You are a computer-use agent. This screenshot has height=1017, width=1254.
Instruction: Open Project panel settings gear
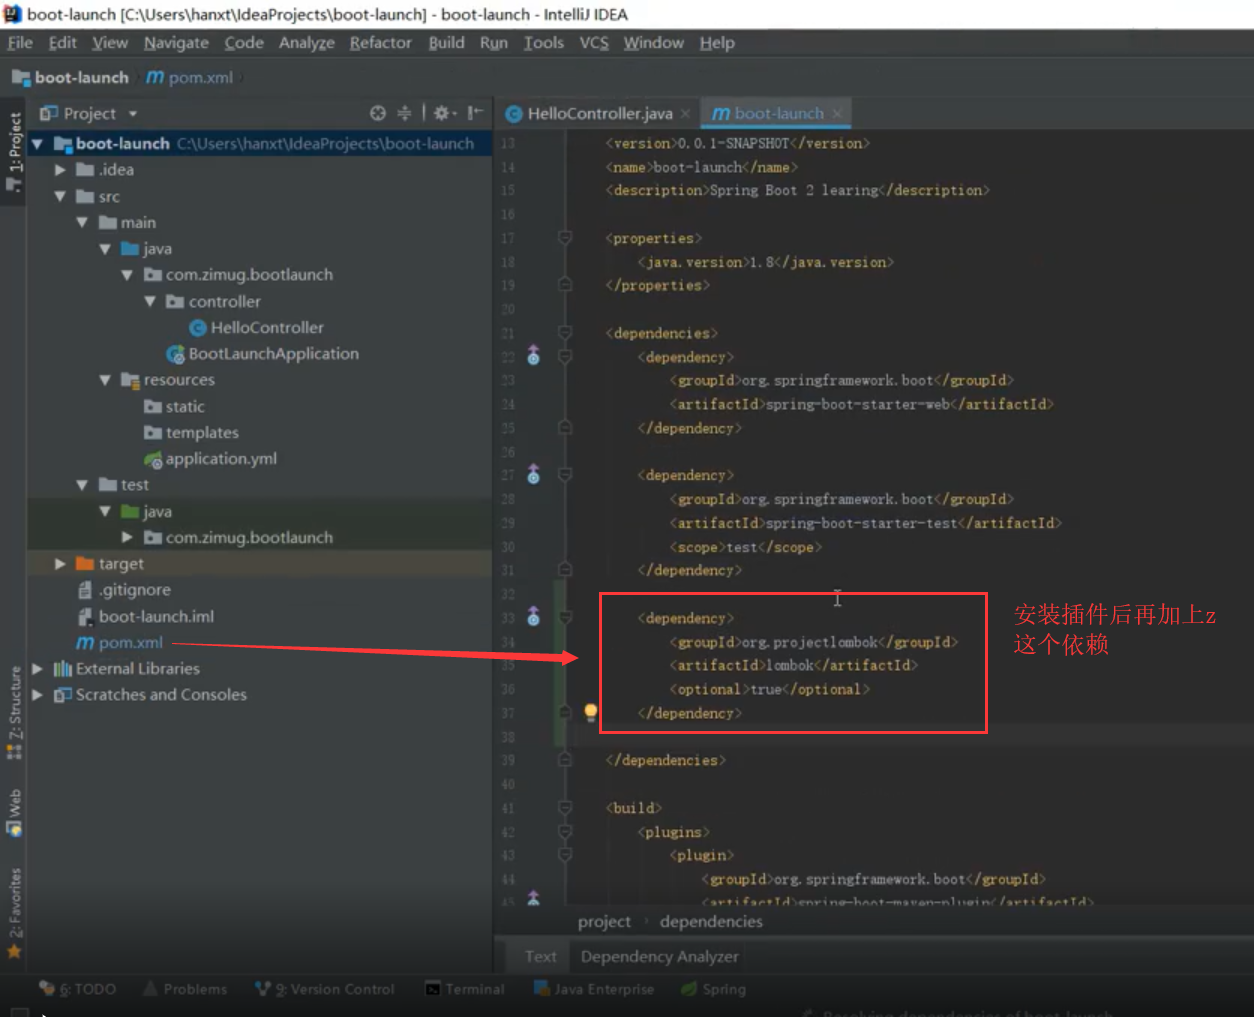[x=441, y=113]
